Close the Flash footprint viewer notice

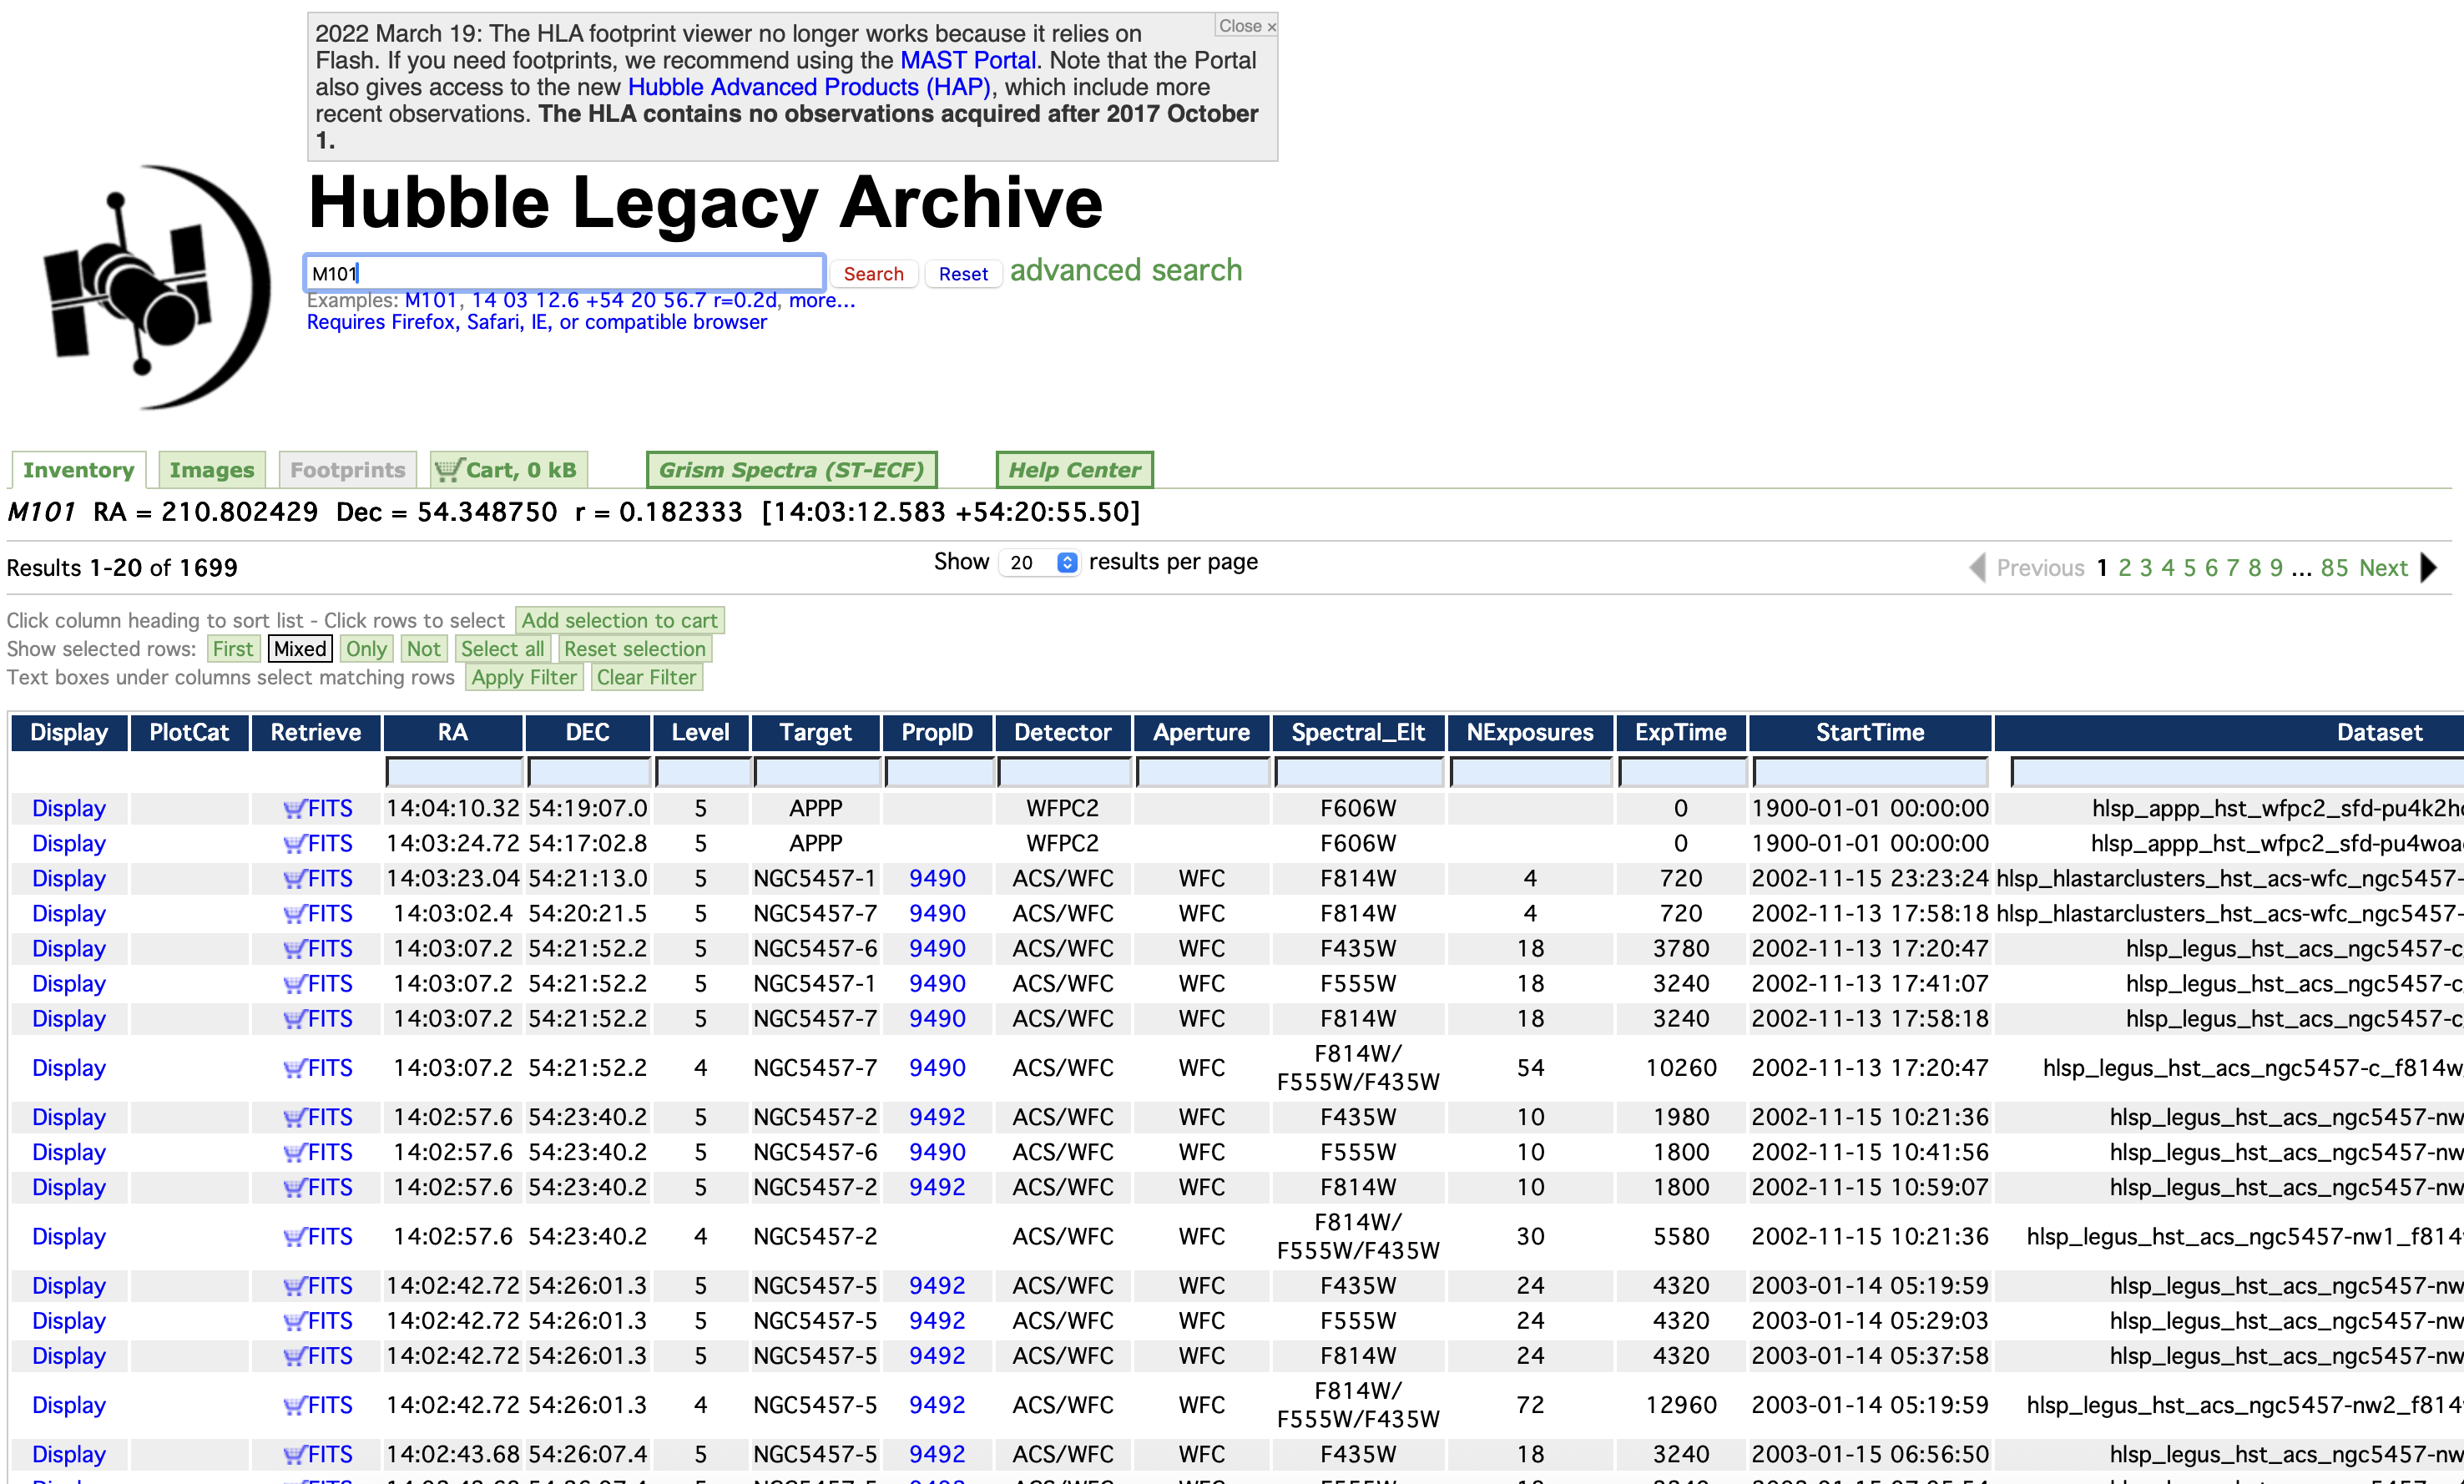tap(1246, 26)
